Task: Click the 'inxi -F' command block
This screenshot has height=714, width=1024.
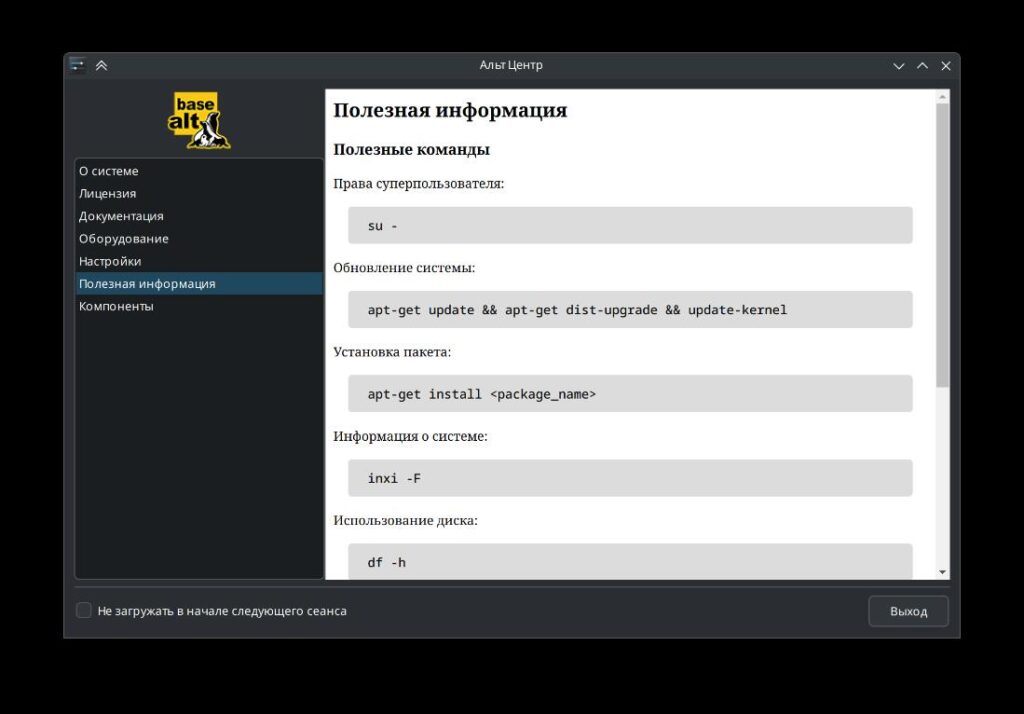Action: coord(630,478)
